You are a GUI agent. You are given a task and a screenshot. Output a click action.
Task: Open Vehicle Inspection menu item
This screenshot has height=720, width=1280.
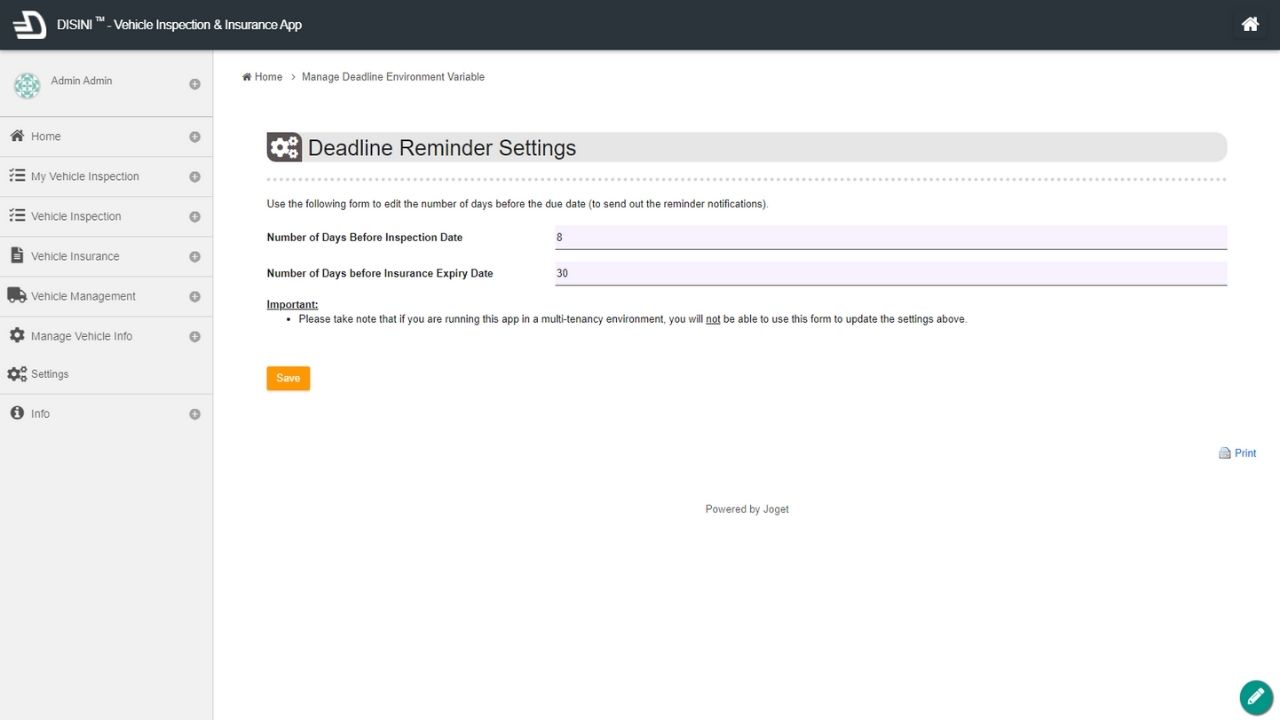(x=76, y=217)
